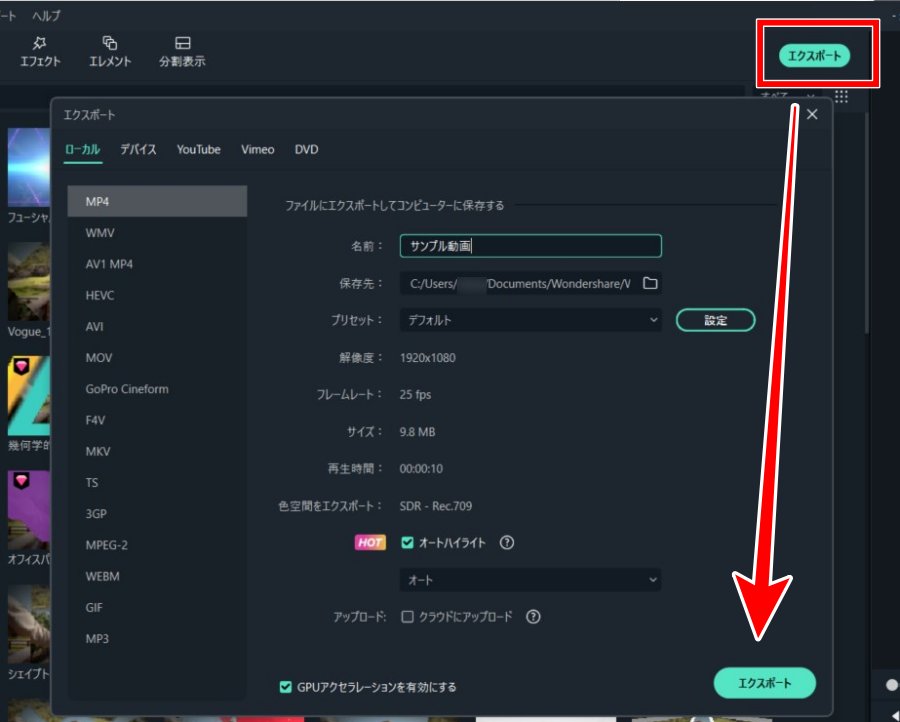The height and width of the screenshot is (722, 900).
Task: Open the filter dropdown under the top Export button
Action: coord(788,95)
